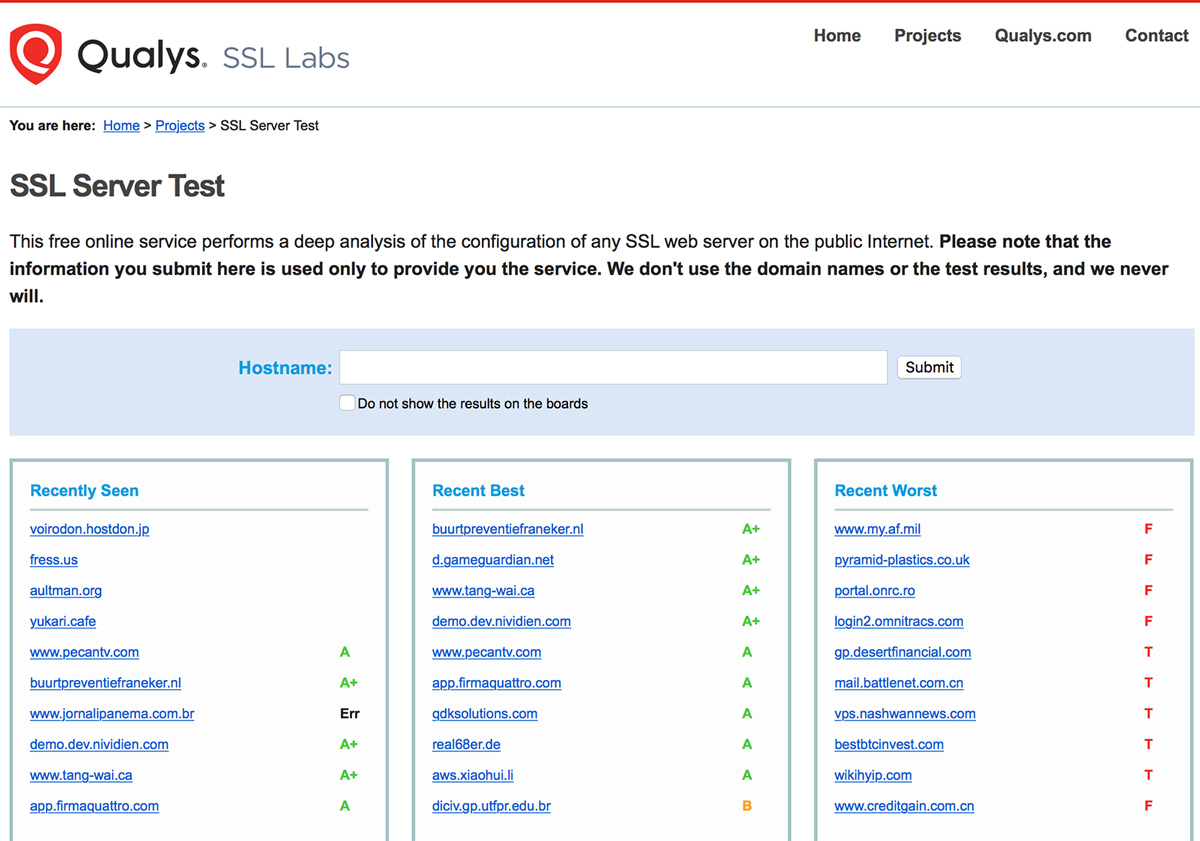1200x841 pixels.
Task: Go to Qualys.com from the top navigation
Action: coord(1043,36)
